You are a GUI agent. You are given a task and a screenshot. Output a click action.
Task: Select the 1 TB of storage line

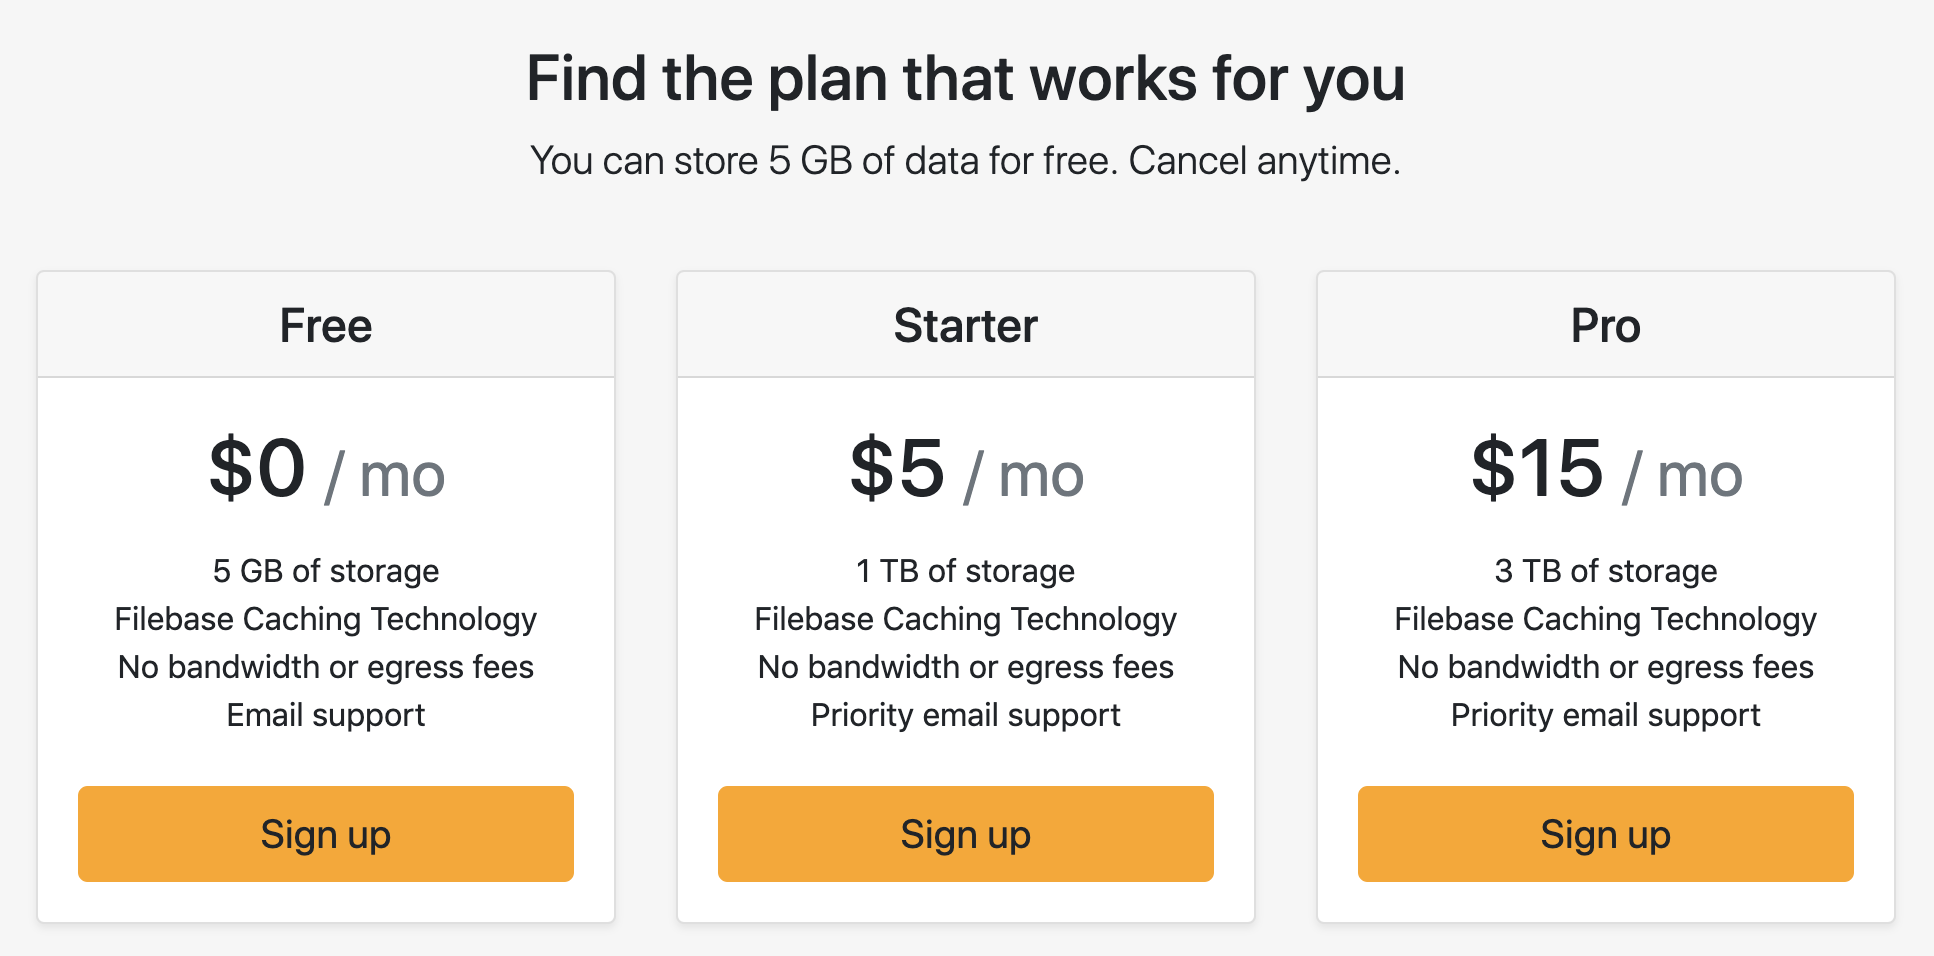coord(965,571)
